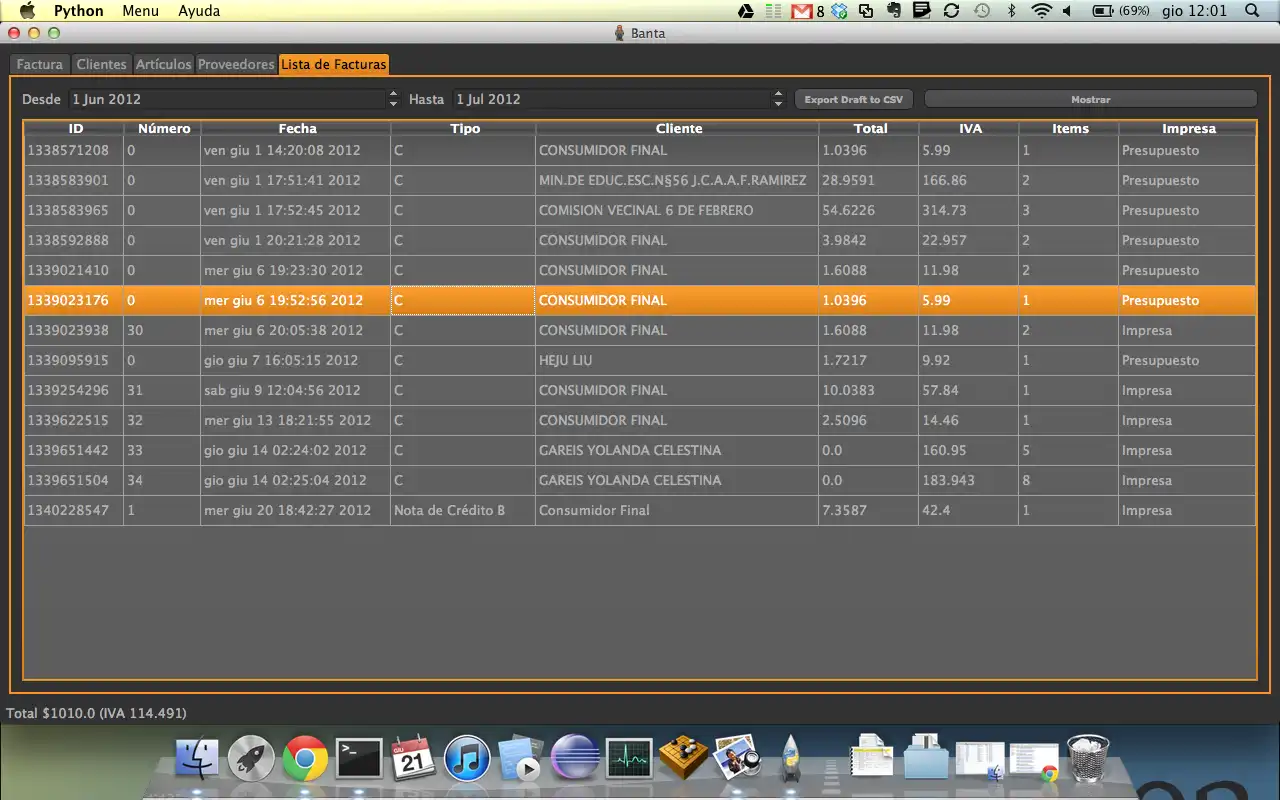Switch to the Clientes tab
Screen dimensions: 1280x800
click(102, 64)
